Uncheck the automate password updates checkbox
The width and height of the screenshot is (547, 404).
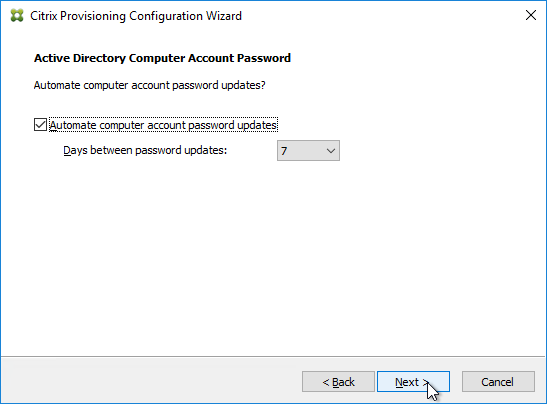click(40, 125)
